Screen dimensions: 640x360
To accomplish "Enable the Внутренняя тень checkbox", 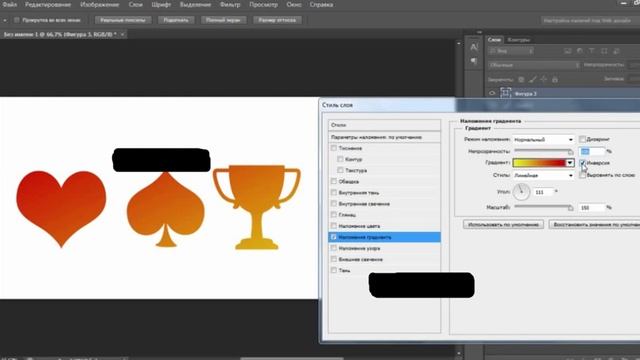I will pyautogui.click(x=334, y=192).
